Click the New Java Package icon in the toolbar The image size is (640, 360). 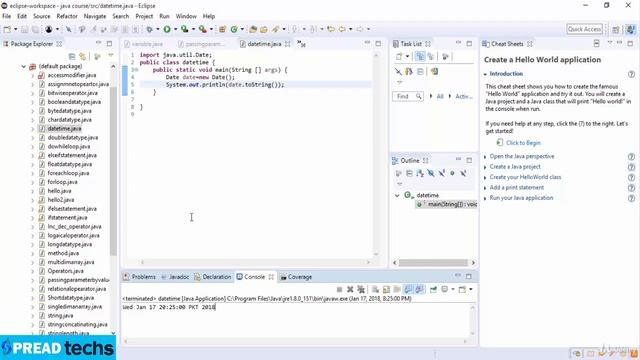222,29
